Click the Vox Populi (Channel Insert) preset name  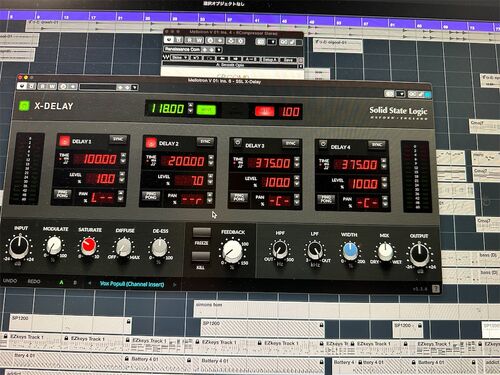(132, 284)
